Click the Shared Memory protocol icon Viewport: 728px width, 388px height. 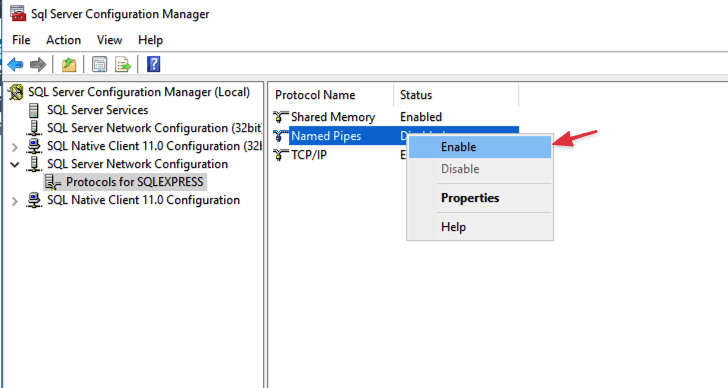[x=280, y=116]
